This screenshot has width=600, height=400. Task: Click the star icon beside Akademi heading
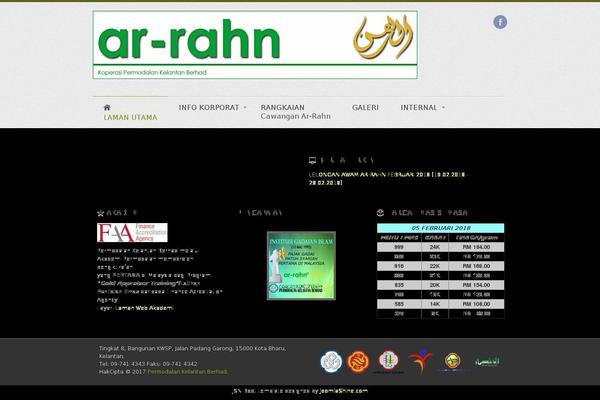coord(100,213)
